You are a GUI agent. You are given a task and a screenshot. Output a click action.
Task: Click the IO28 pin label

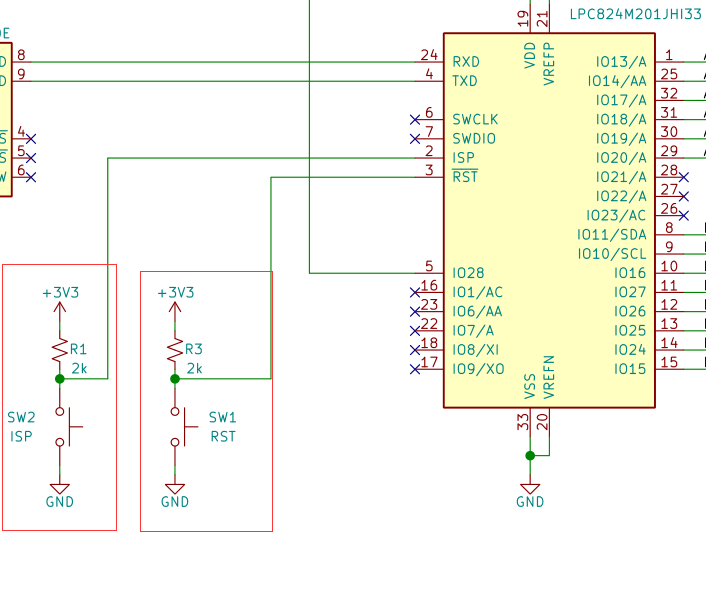coord(468,273)
